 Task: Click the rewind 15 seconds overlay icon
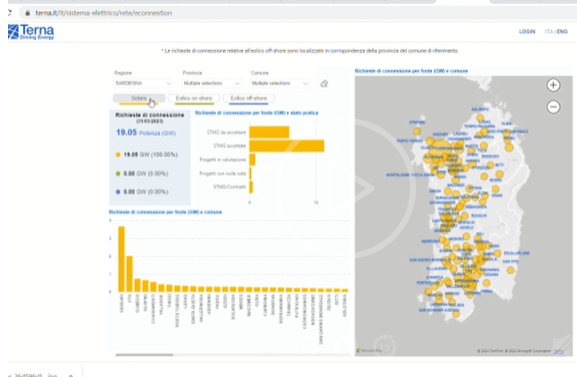pos(385,345)
